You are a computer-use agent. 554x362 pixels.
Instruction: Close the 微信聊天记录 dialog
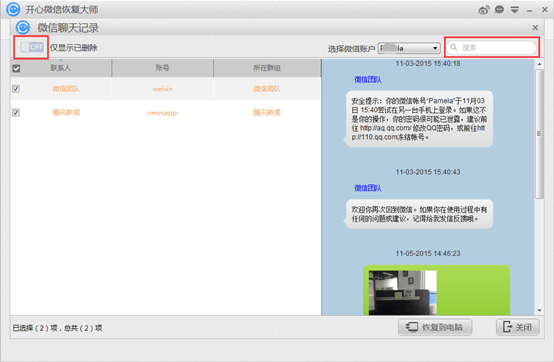click(x=535, y=28)
